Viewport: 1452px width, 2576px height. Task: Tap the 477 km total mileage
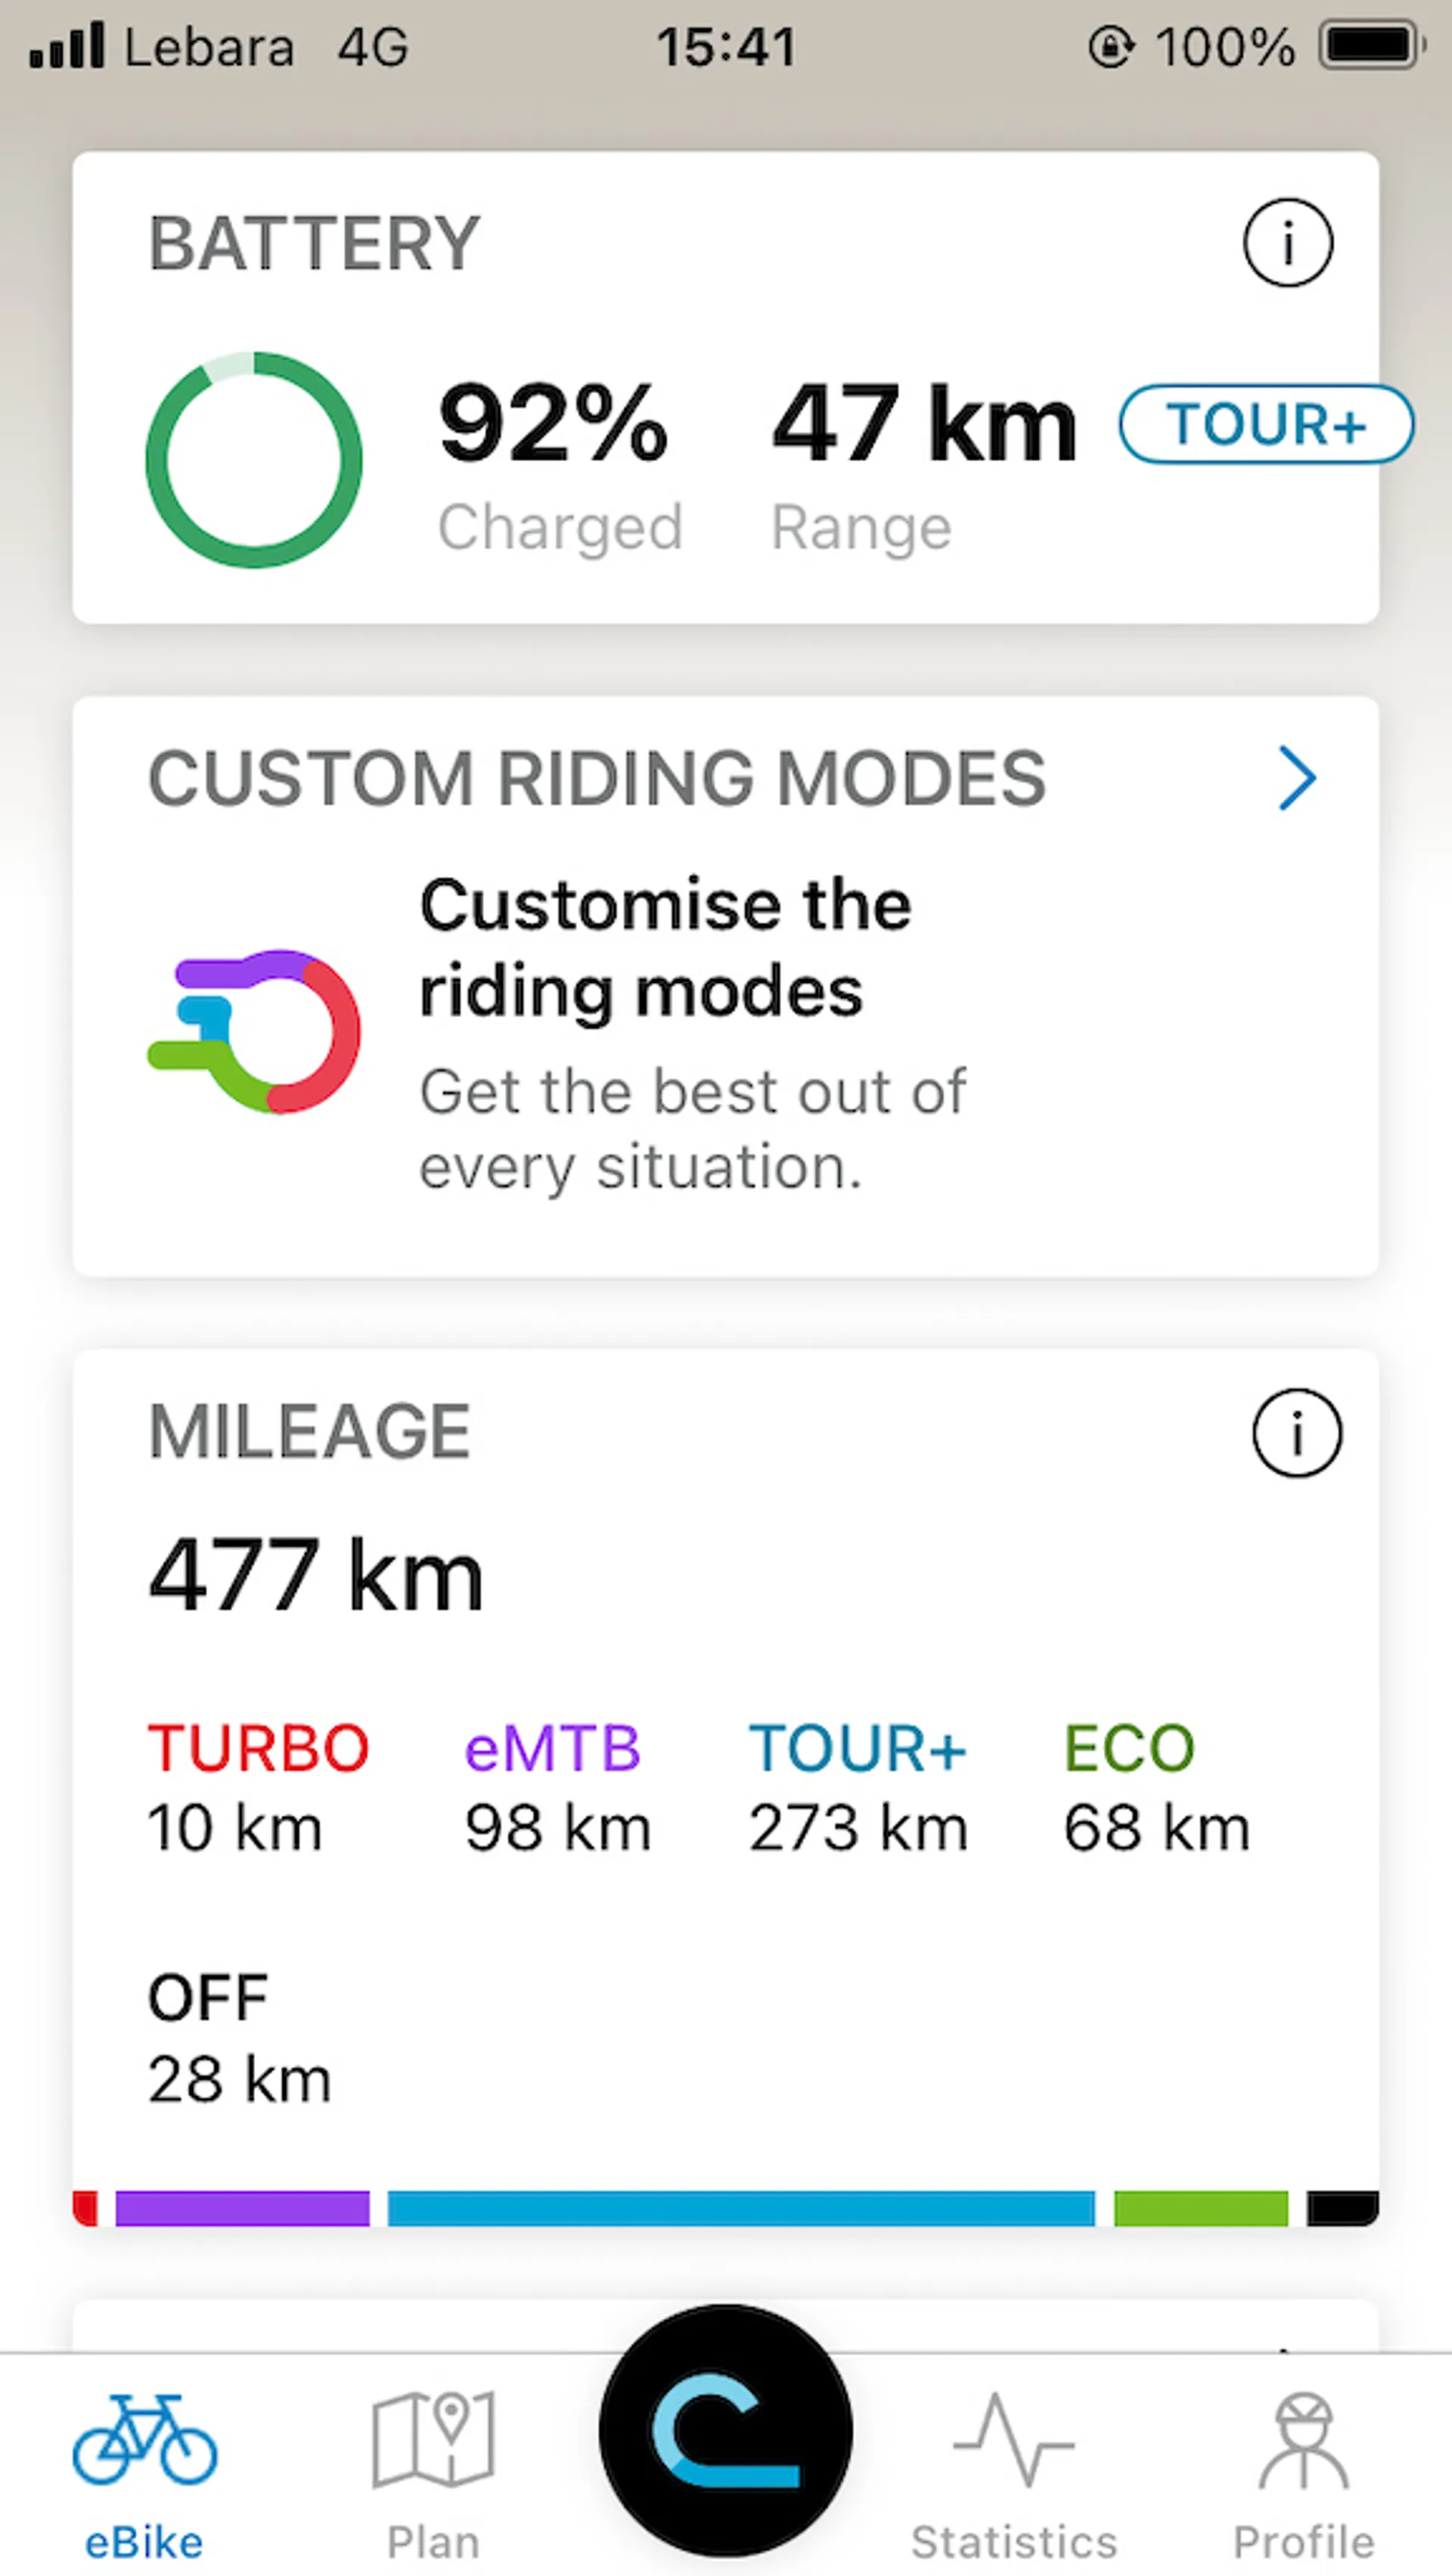316,1576
